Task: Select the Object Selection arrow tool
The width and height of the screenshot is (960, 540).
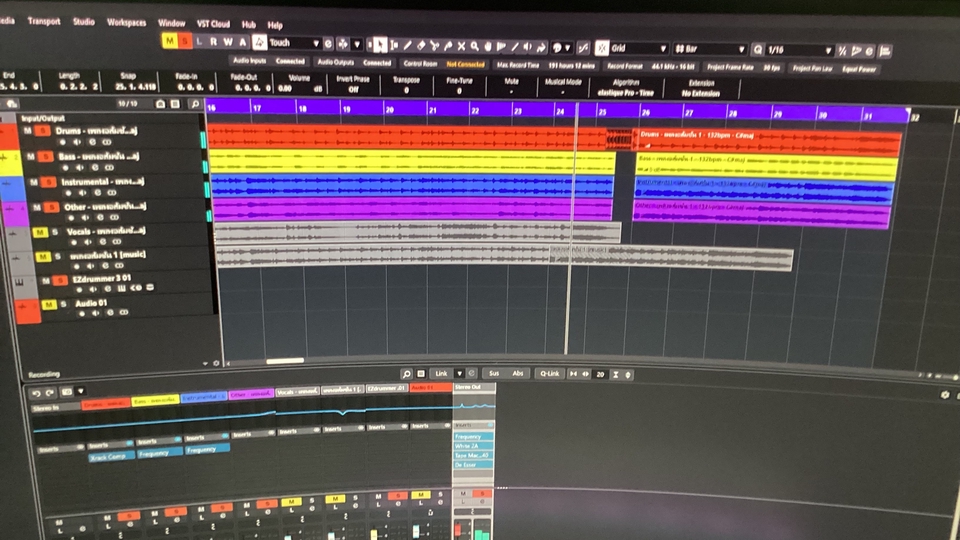Action: (379, 45)
